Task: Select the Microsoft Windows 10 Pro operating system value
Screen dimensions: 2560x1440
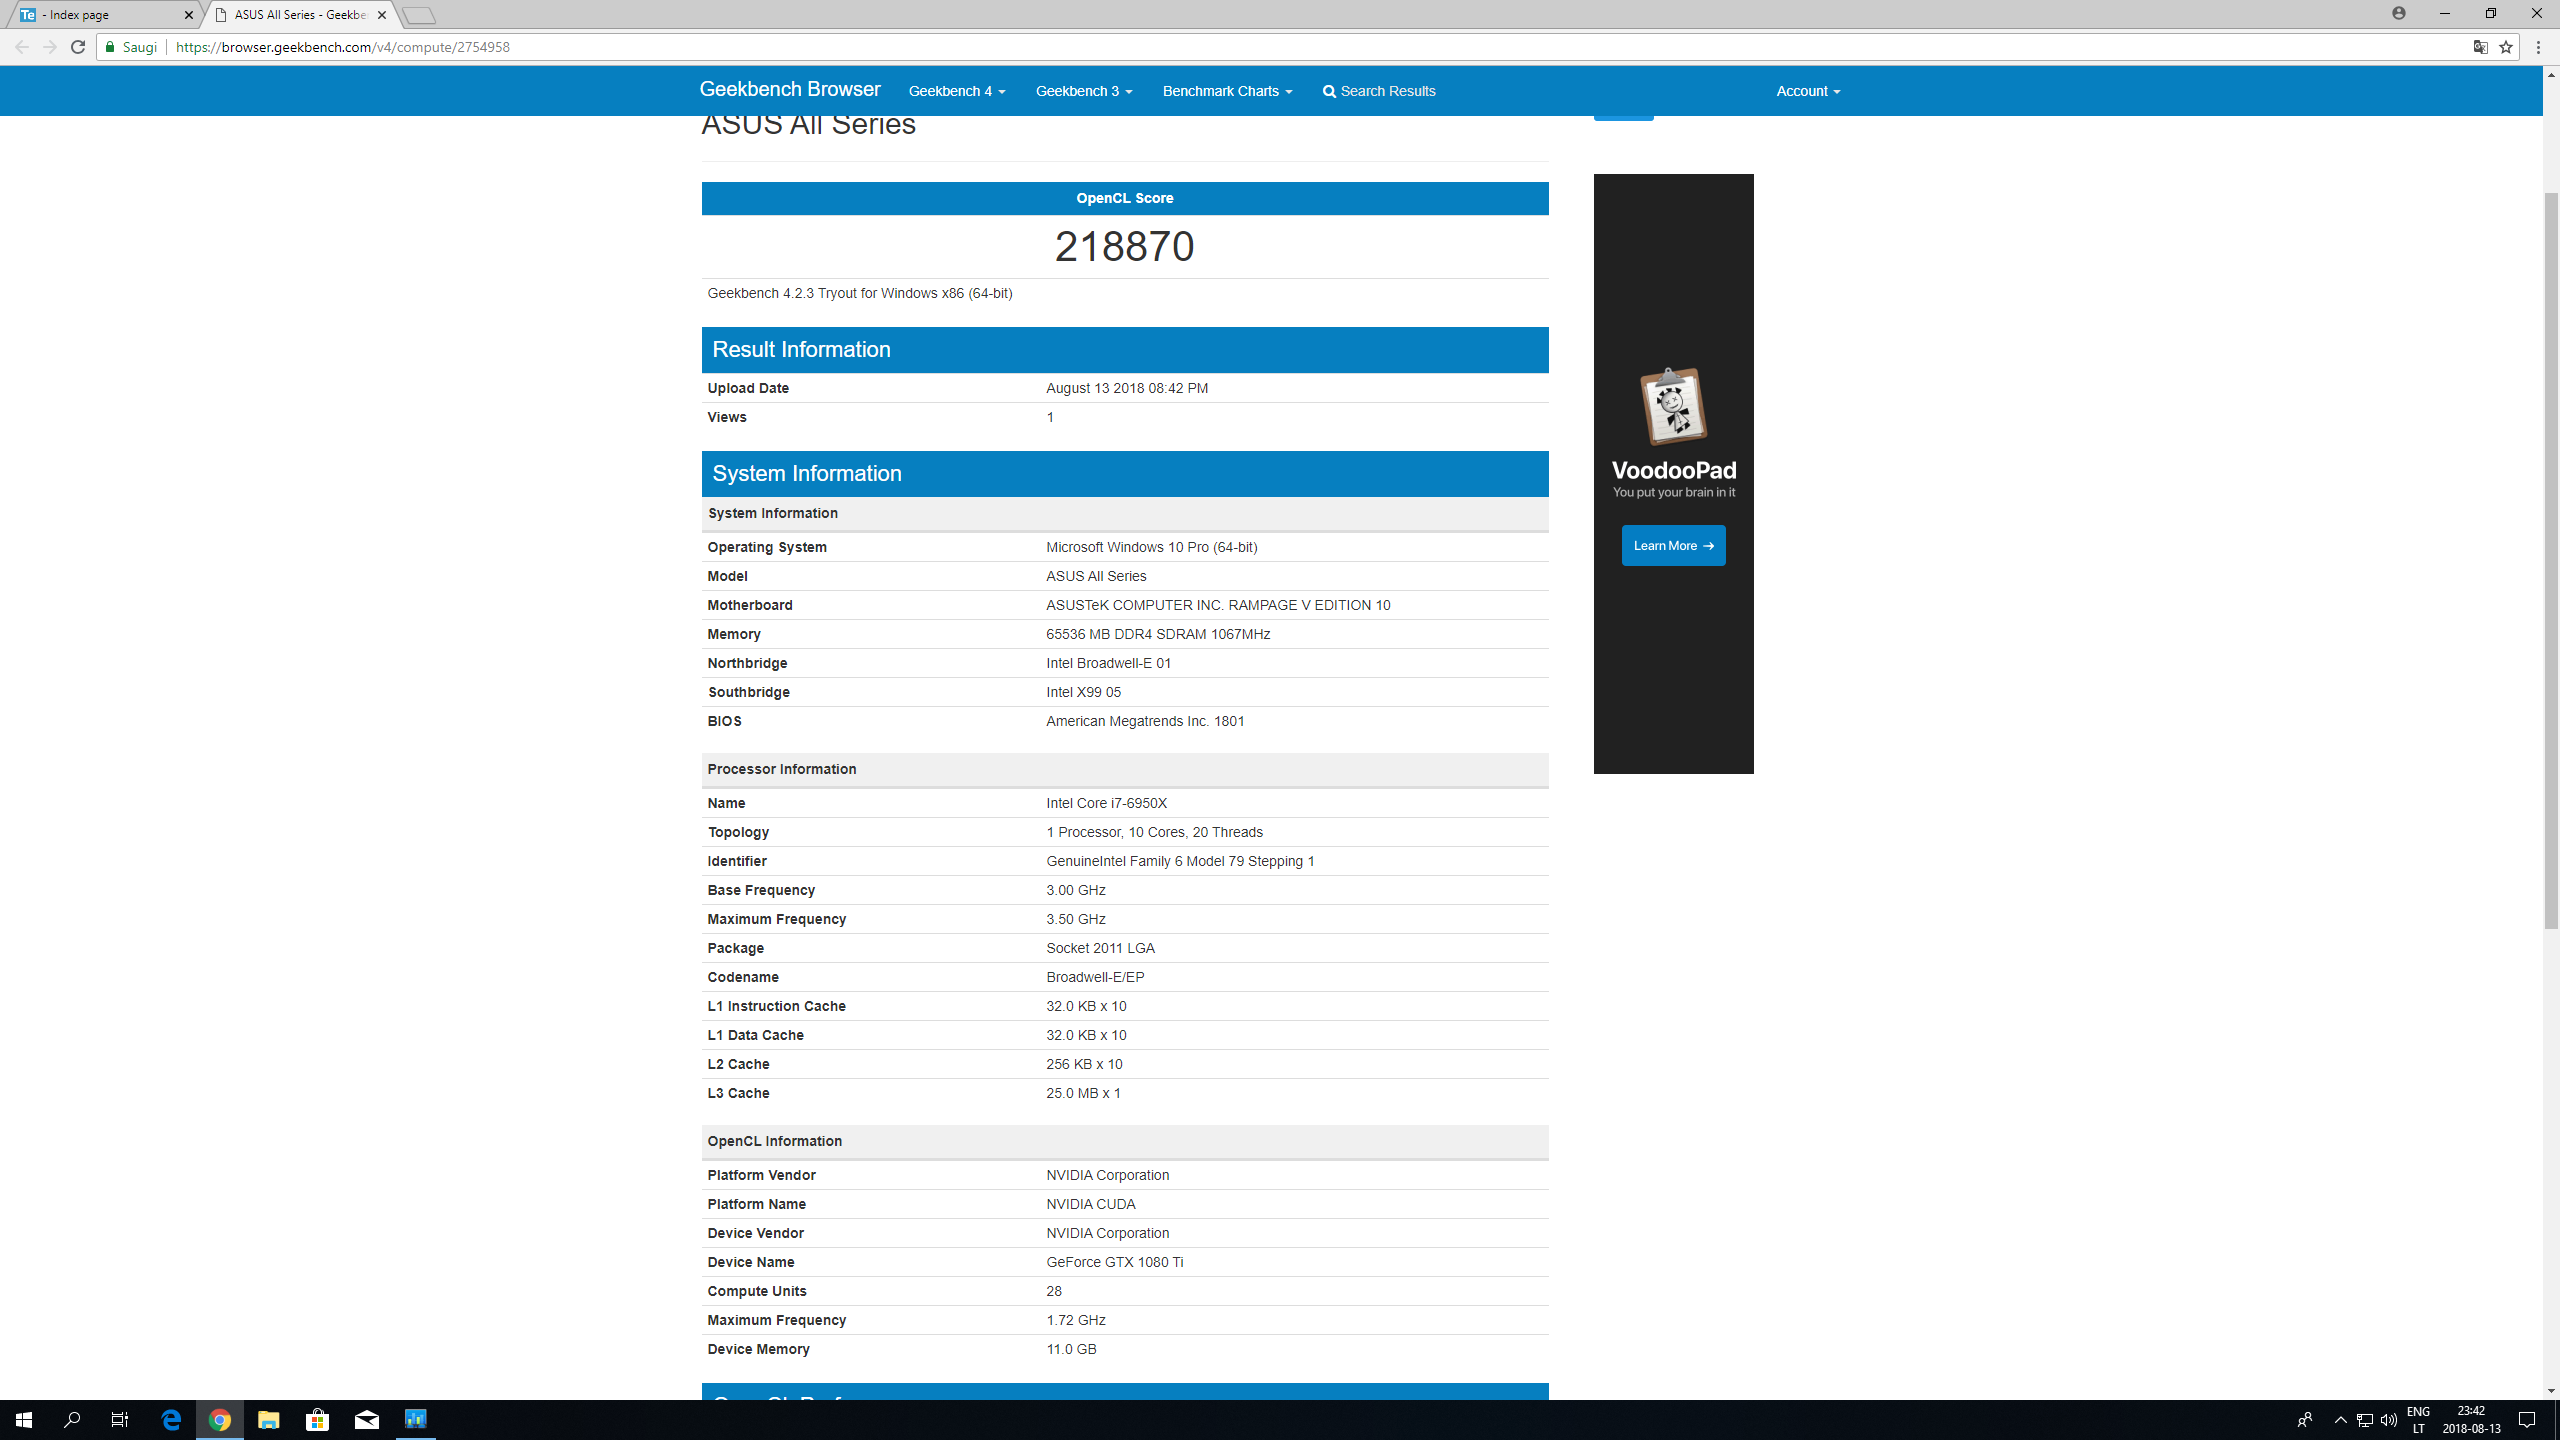Action: pos(1152,547)
